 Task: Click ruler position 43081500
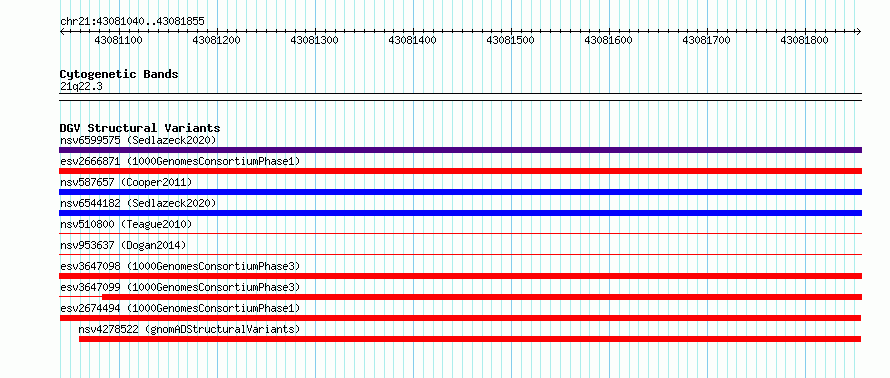511,41
